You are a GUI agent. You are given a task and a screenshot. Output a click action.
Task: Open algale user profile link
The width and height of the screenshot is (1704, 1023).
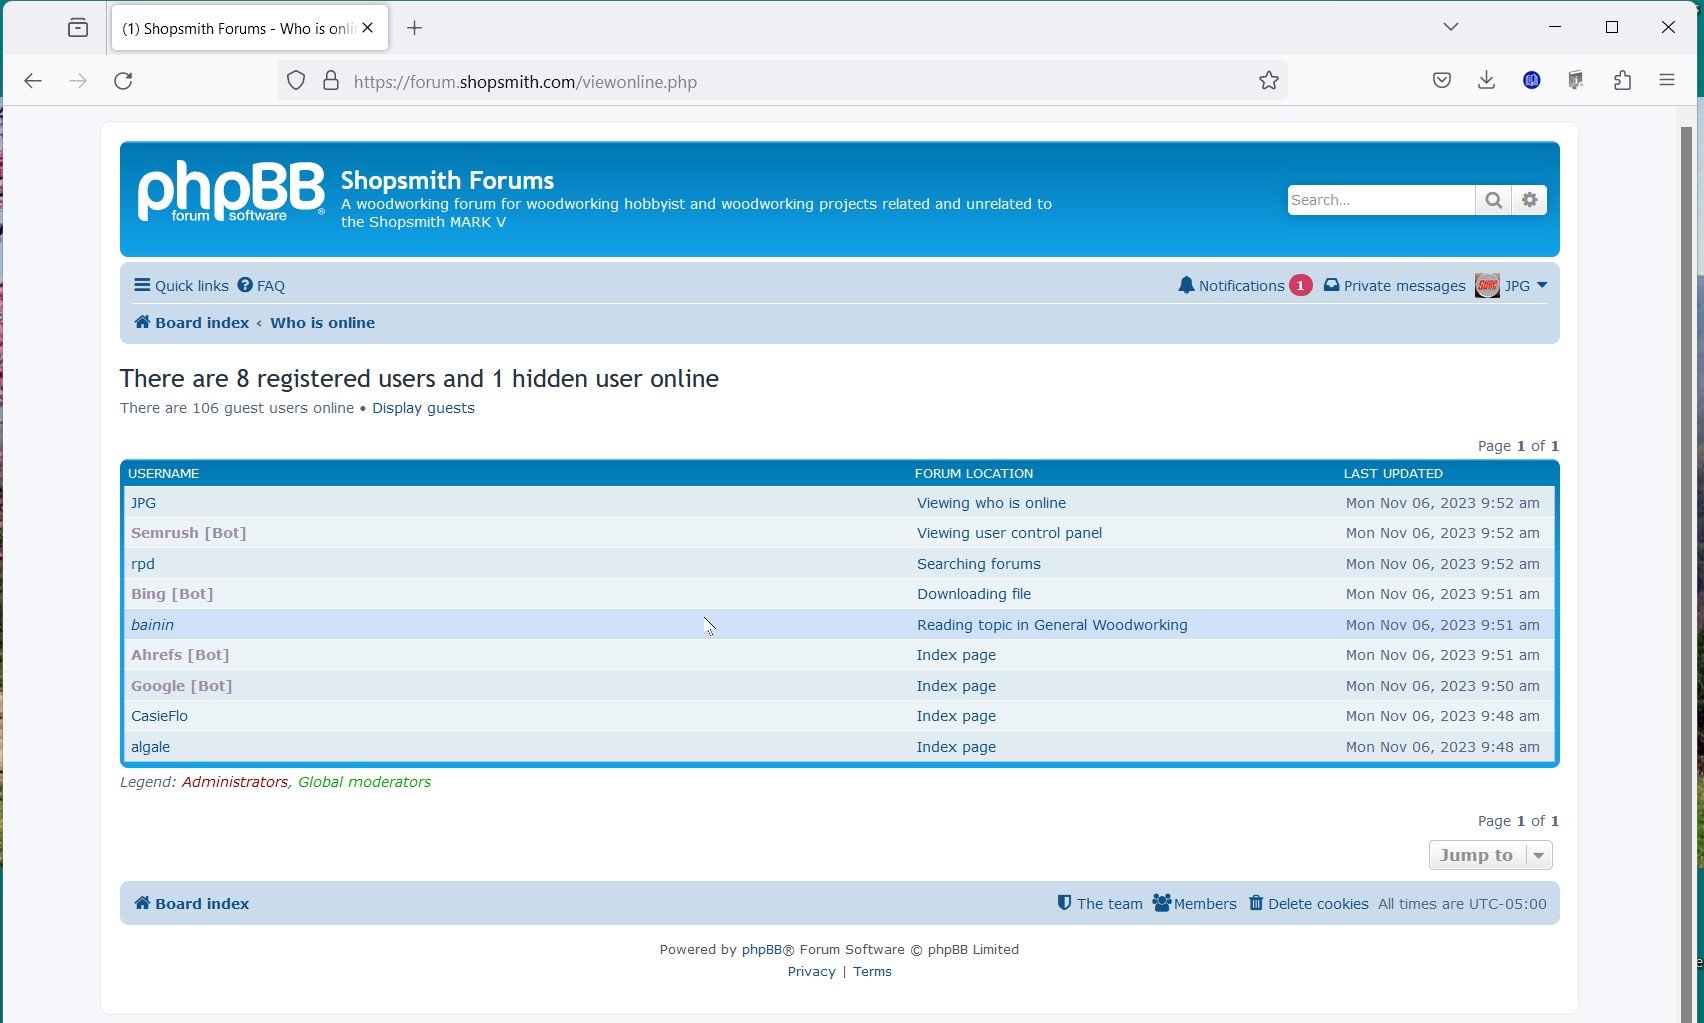[150, 747]
